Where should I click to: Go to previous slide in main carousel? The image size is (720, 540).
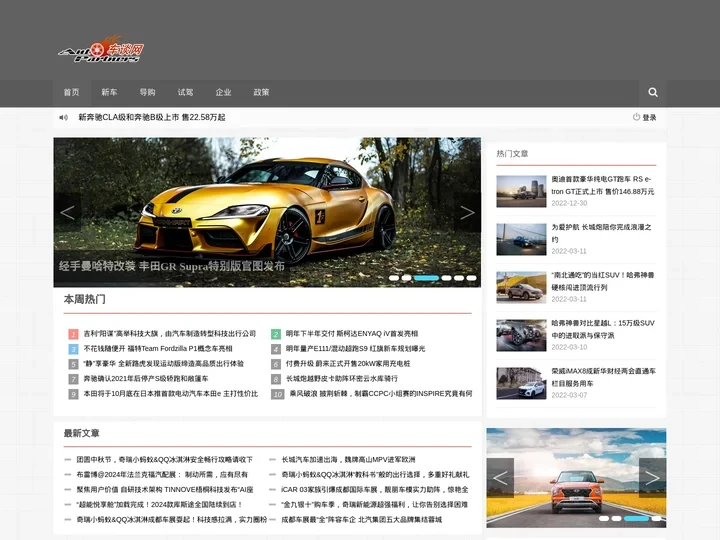tap(68, 212)
